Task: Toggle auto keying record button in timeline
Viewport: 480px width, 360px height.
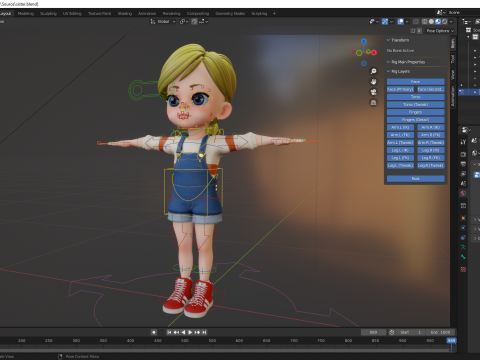Action: point(154,332)
